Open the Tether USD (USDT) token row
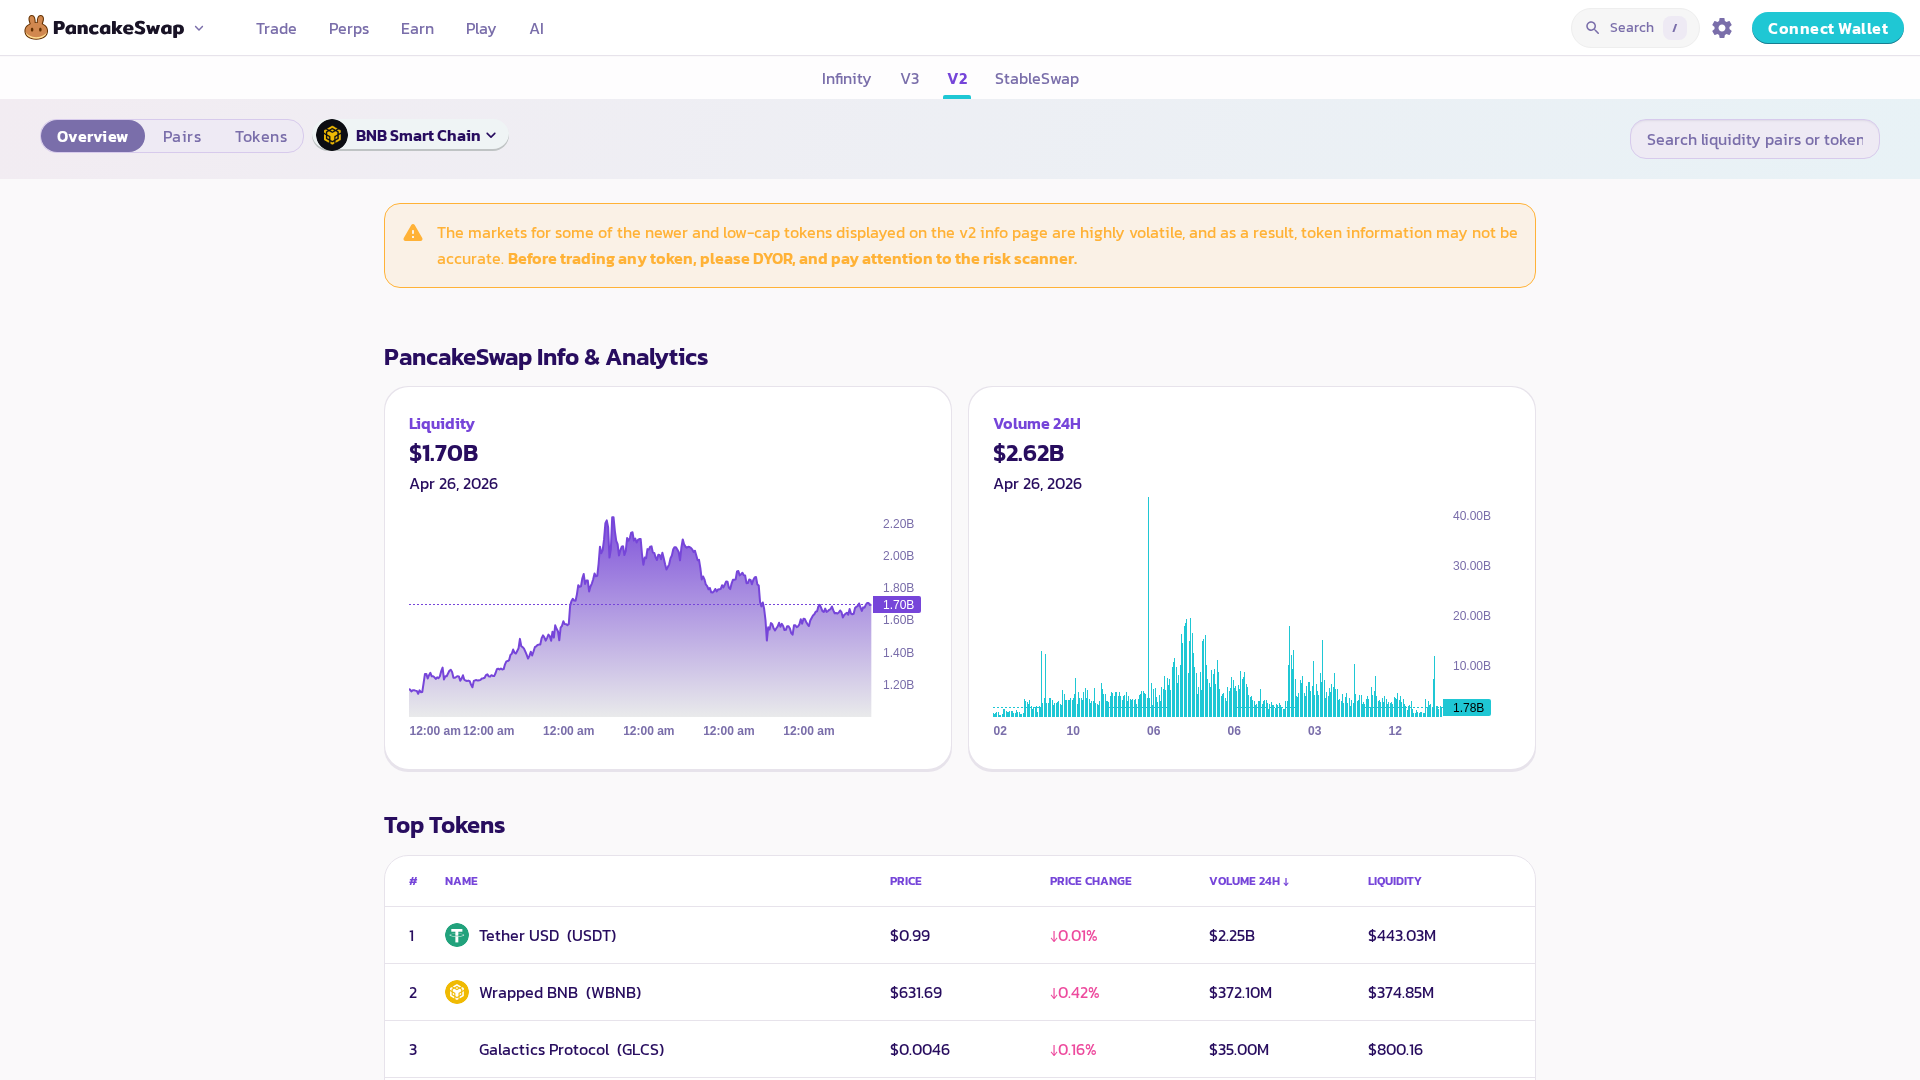This screenshot has width=1920, height=1080. point(960,935)
